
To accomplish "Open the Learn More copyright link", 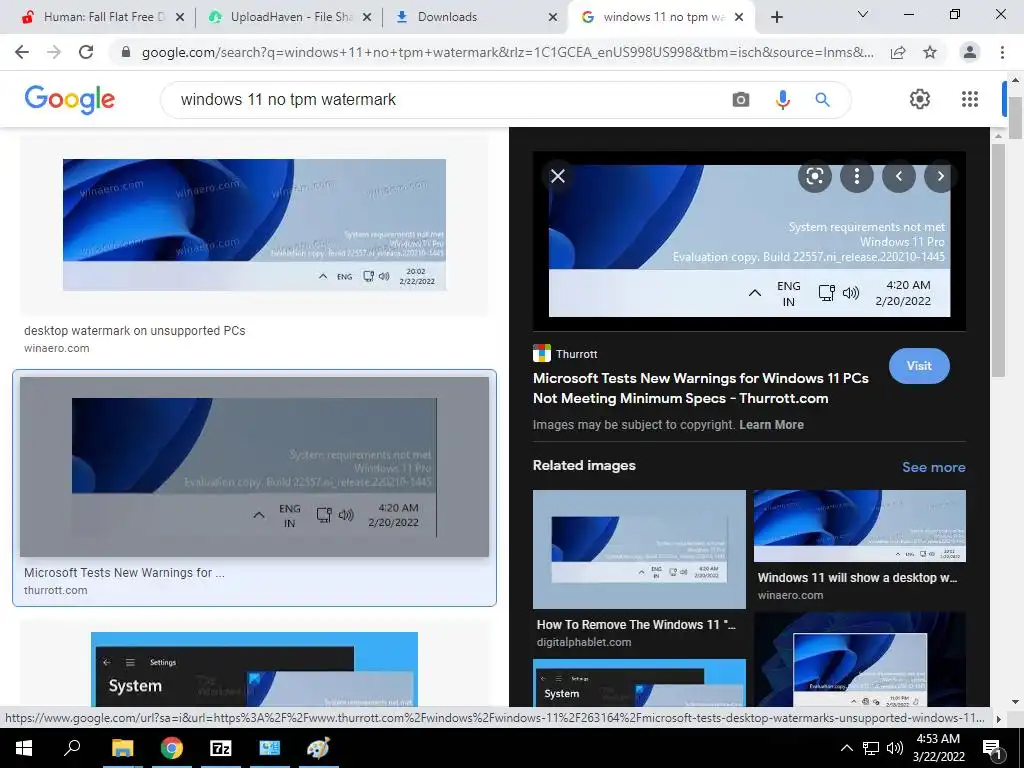I will [771, 424].
